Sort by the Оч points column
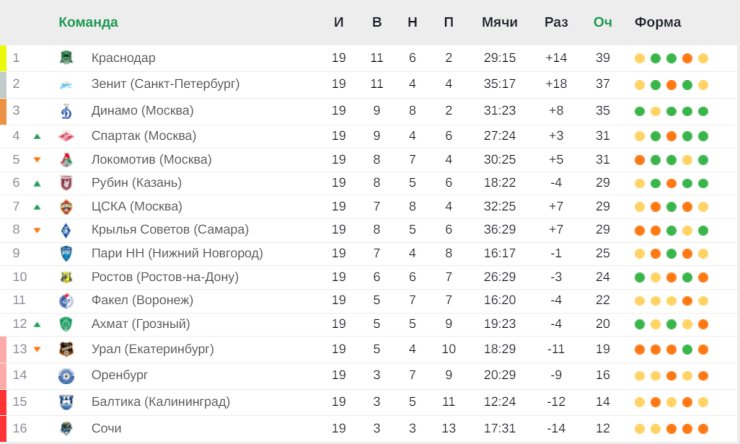The width and height of the screenshot is (740, 444). 603,22
